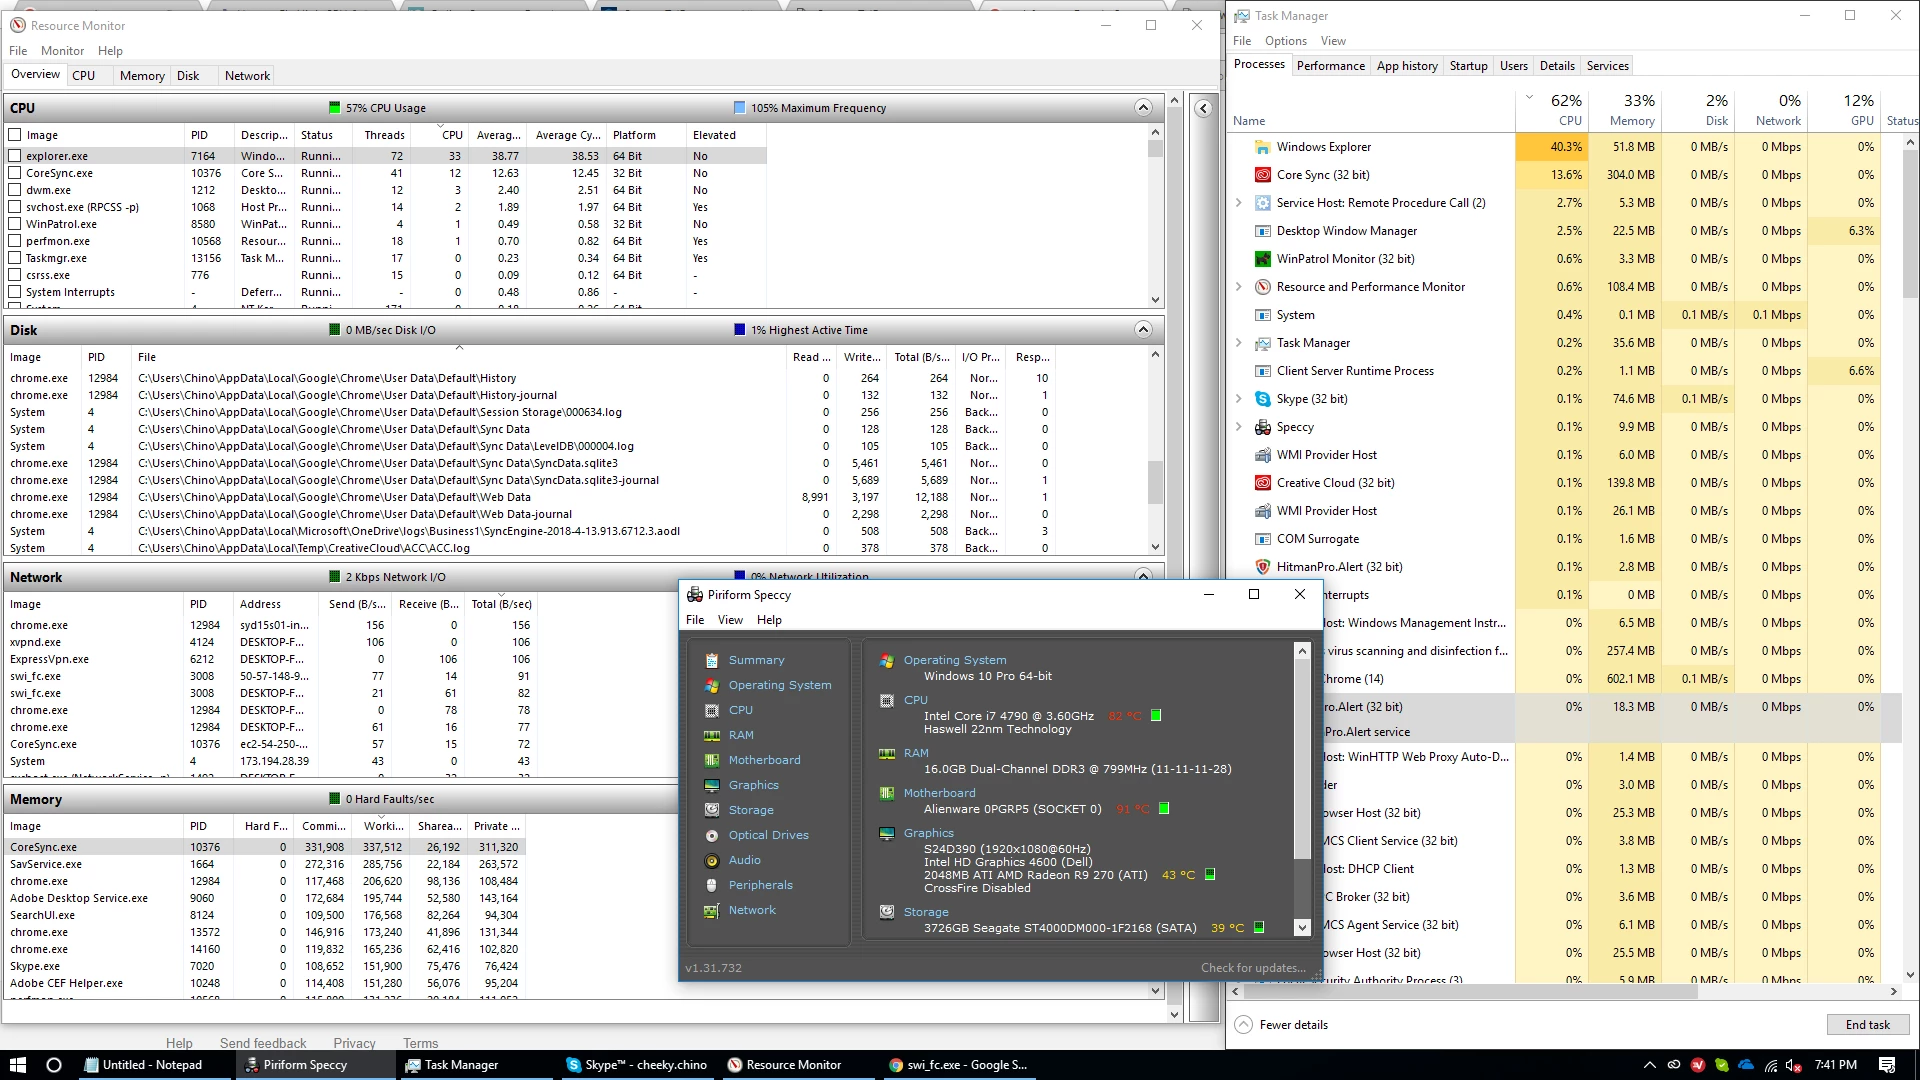Click Check for updates link in Speccy

coord(1253,968)
